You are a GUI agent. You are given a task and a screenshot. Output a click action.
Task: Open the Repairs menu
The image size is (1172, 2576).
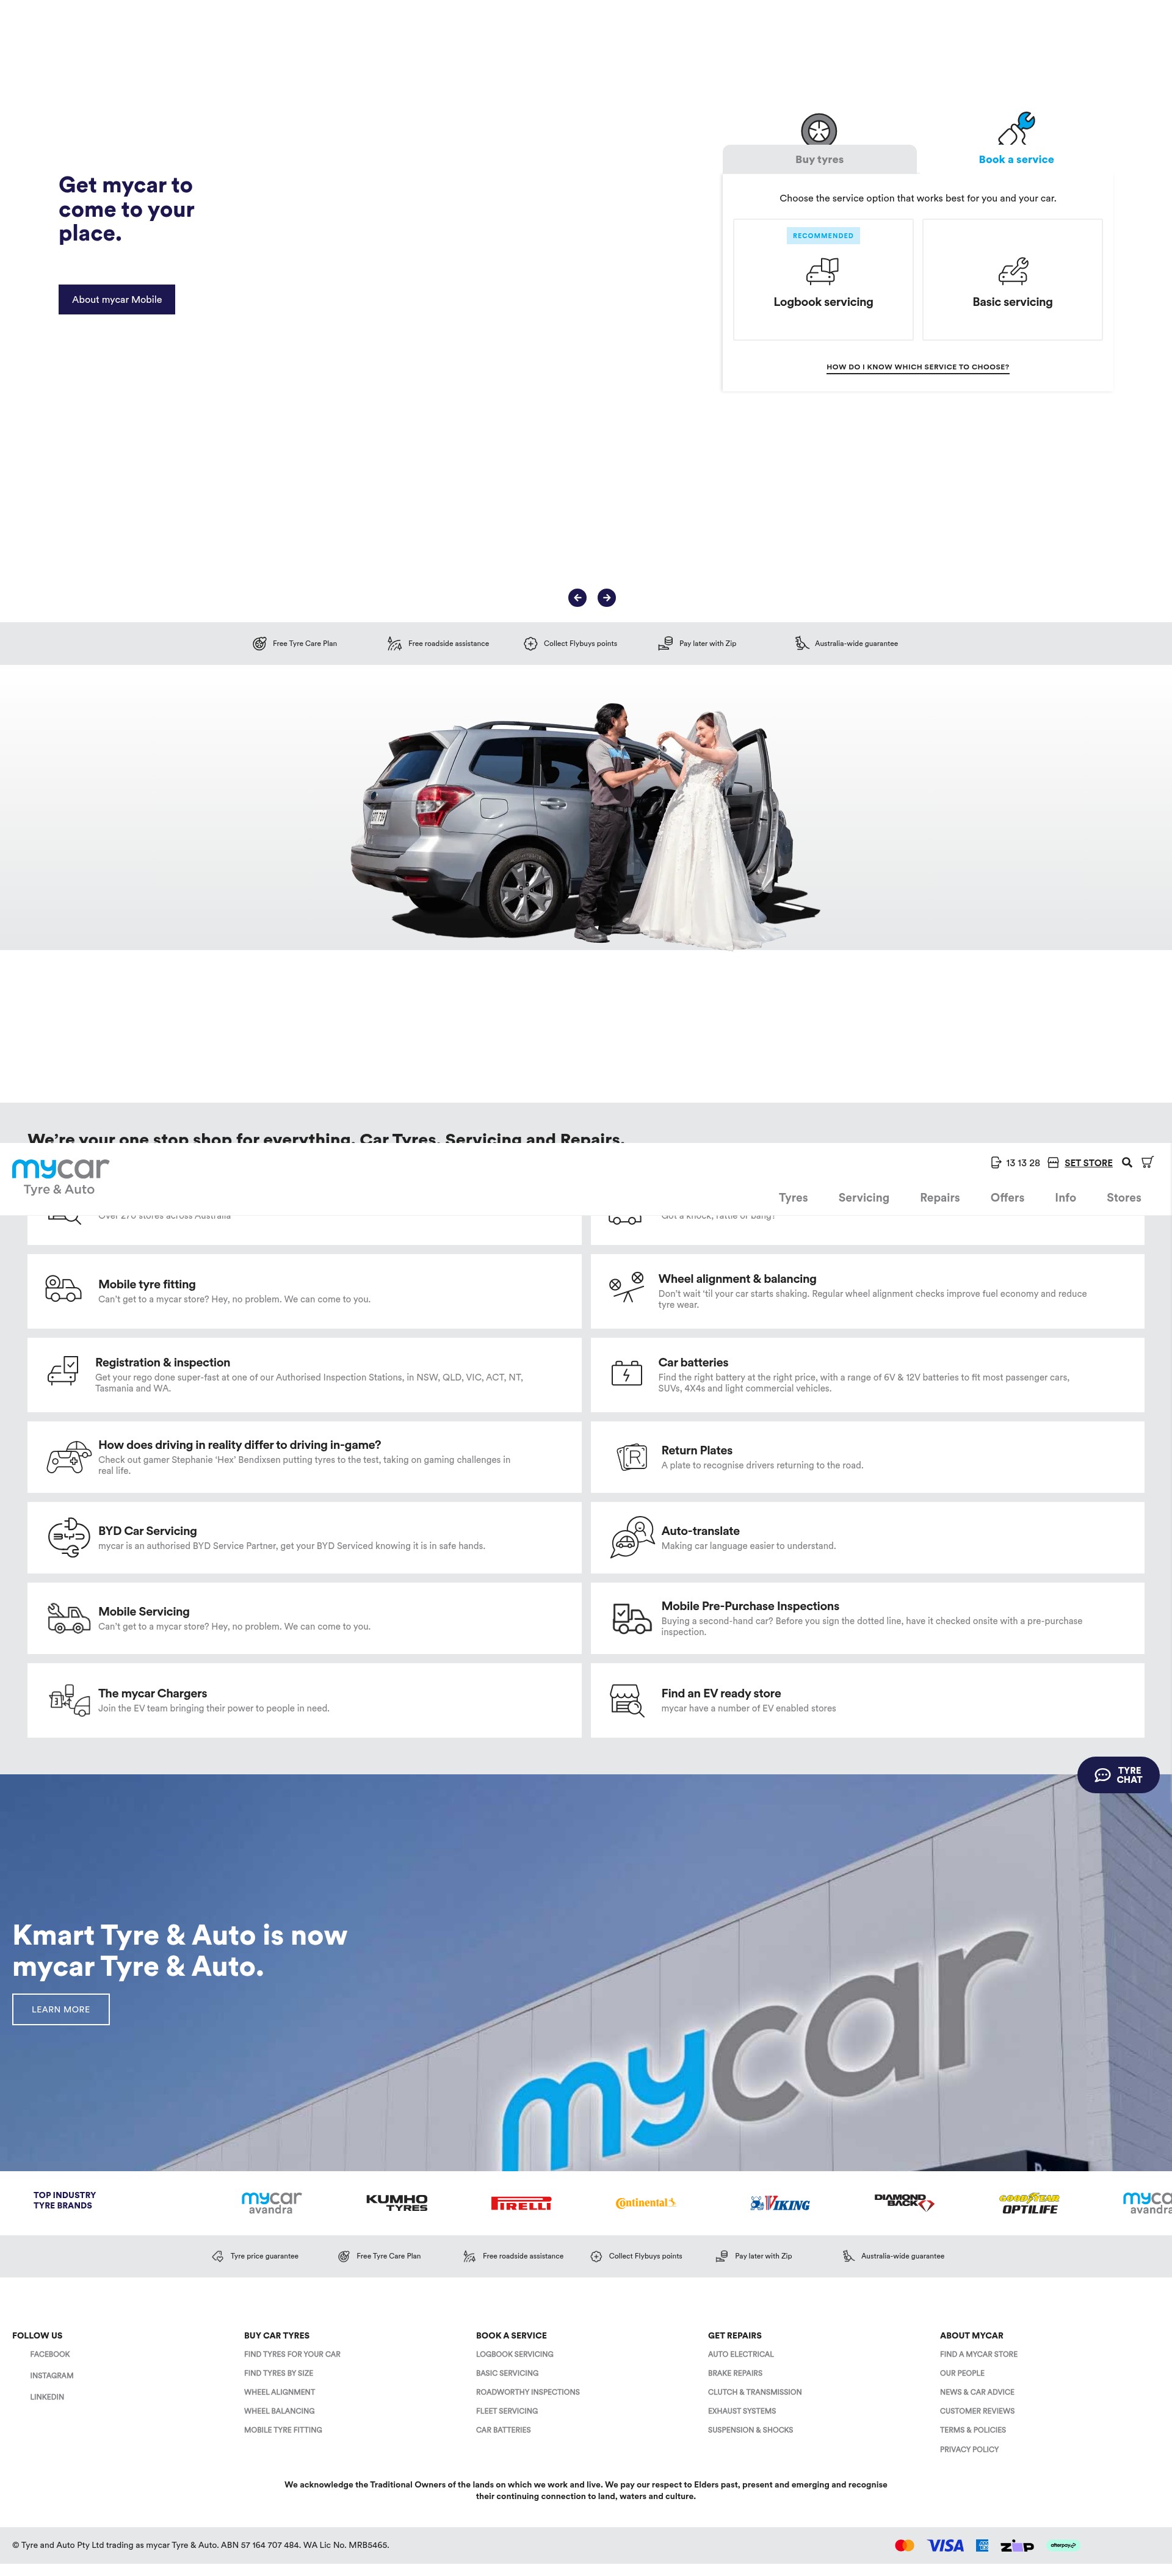939,1197
